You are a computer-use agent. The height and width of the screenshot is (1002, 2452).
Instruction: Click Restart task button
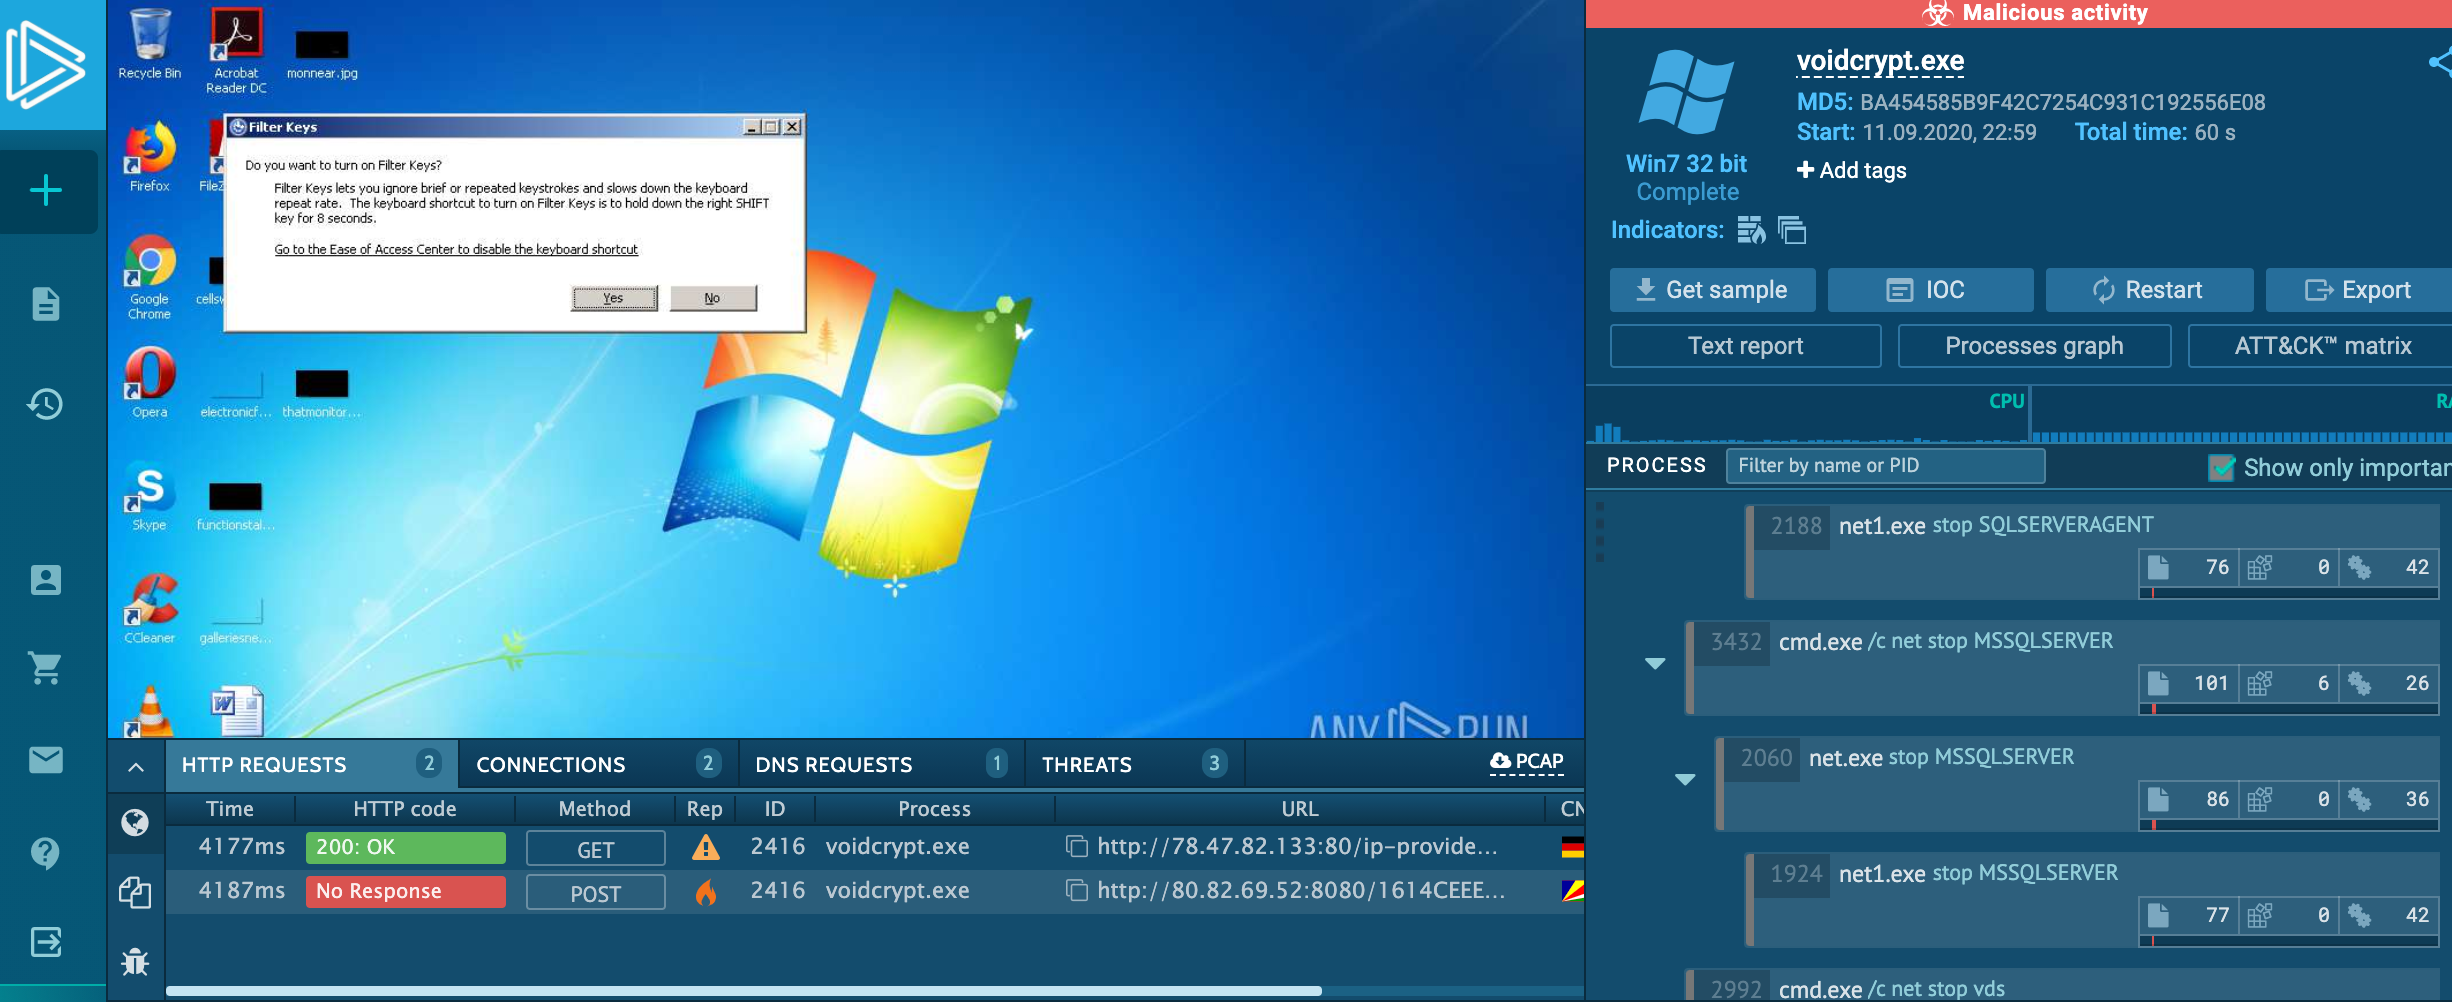pos(2149,290)
